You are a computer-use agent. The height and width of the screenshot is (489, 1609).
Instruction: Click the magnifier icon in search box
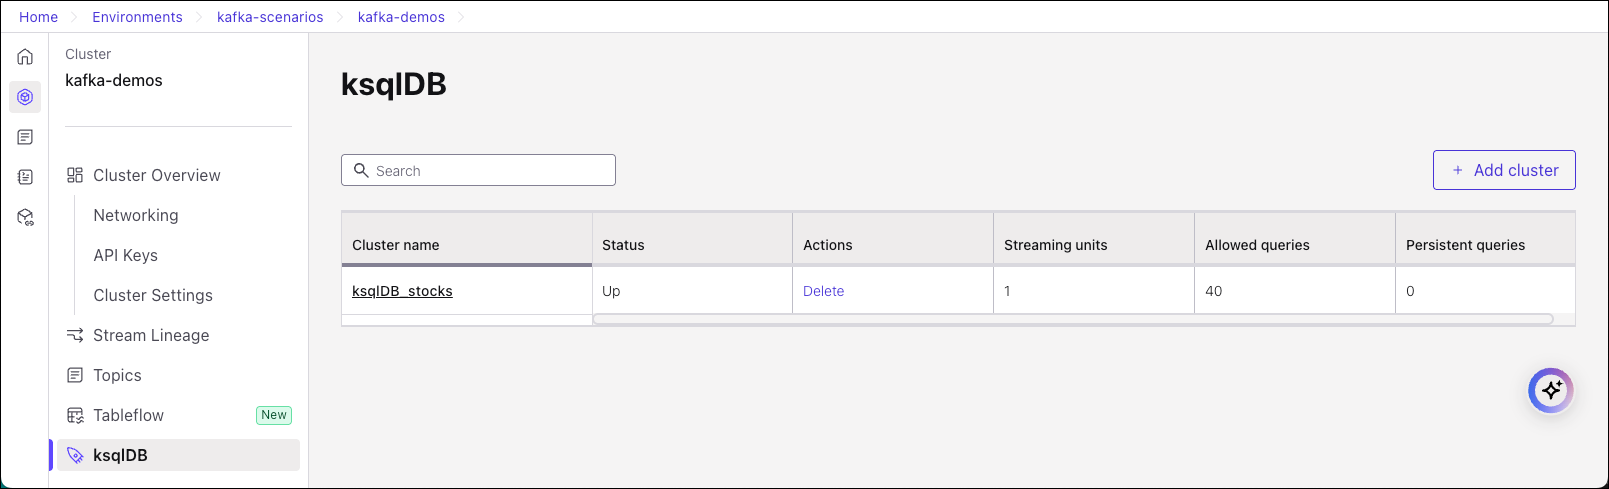coord(361,171)
